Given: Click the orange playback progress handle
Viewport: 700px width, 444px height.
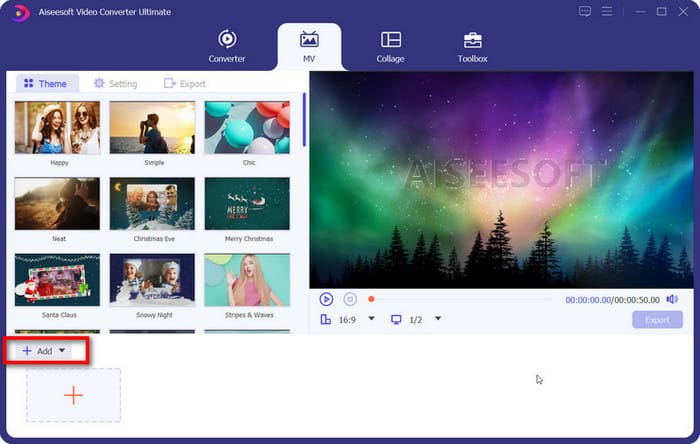Looking at the screenshot, I should pyautogui.click(x=371, y=299).
